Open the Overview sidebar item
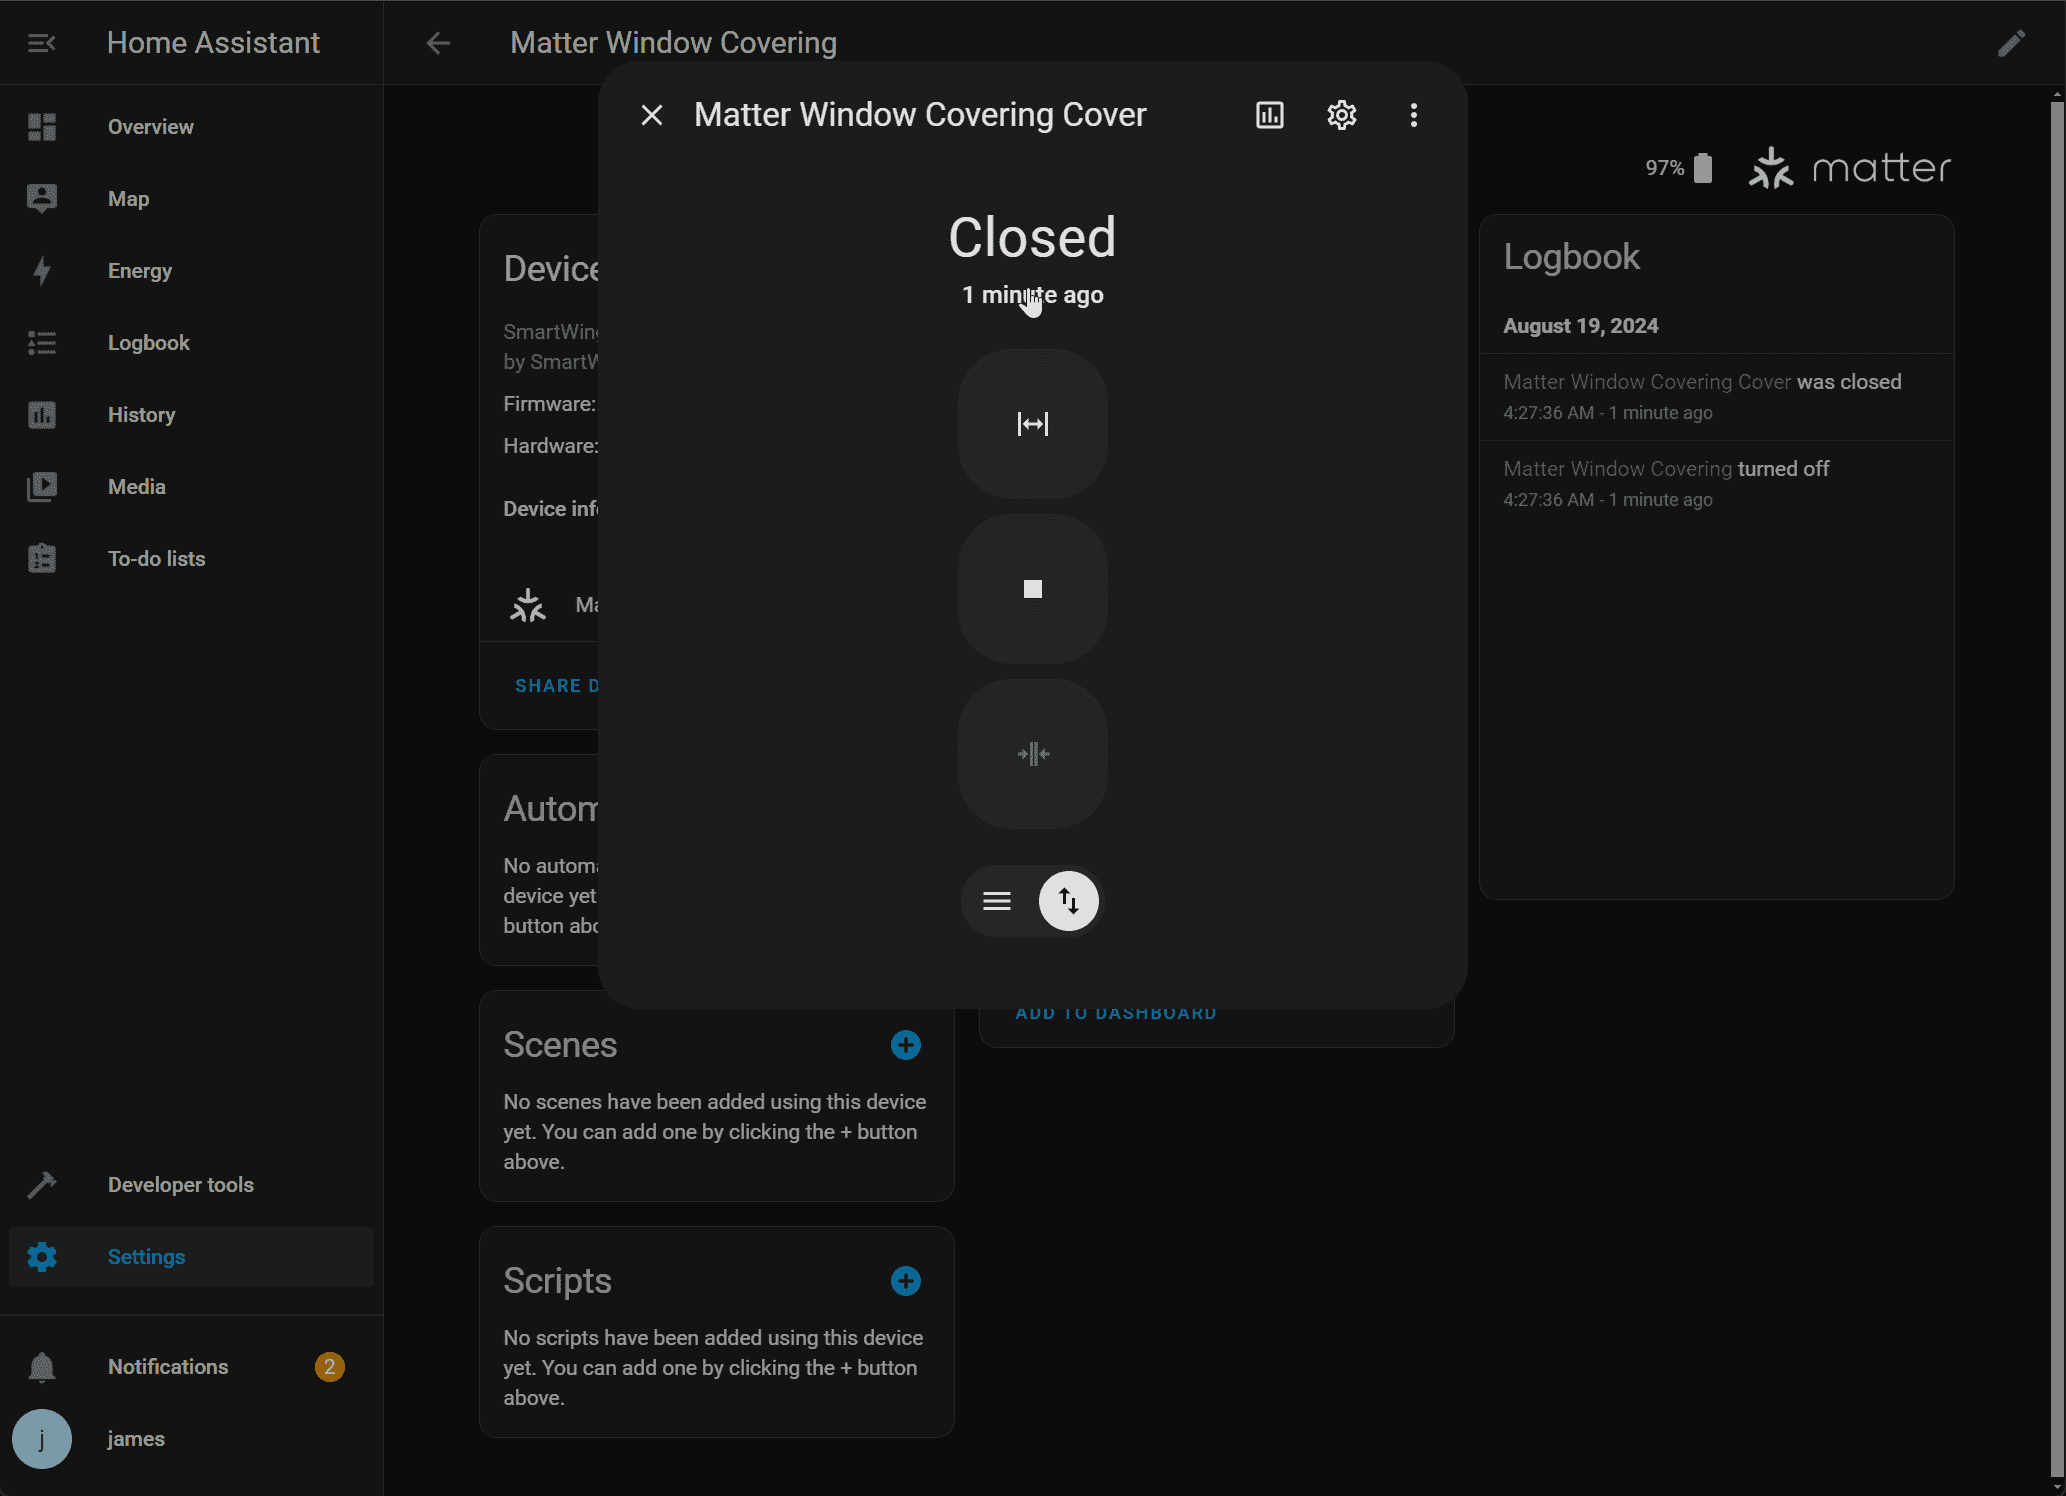Image resolution: width=2066 pixels, height=1496 pixels. coord(151,127)
